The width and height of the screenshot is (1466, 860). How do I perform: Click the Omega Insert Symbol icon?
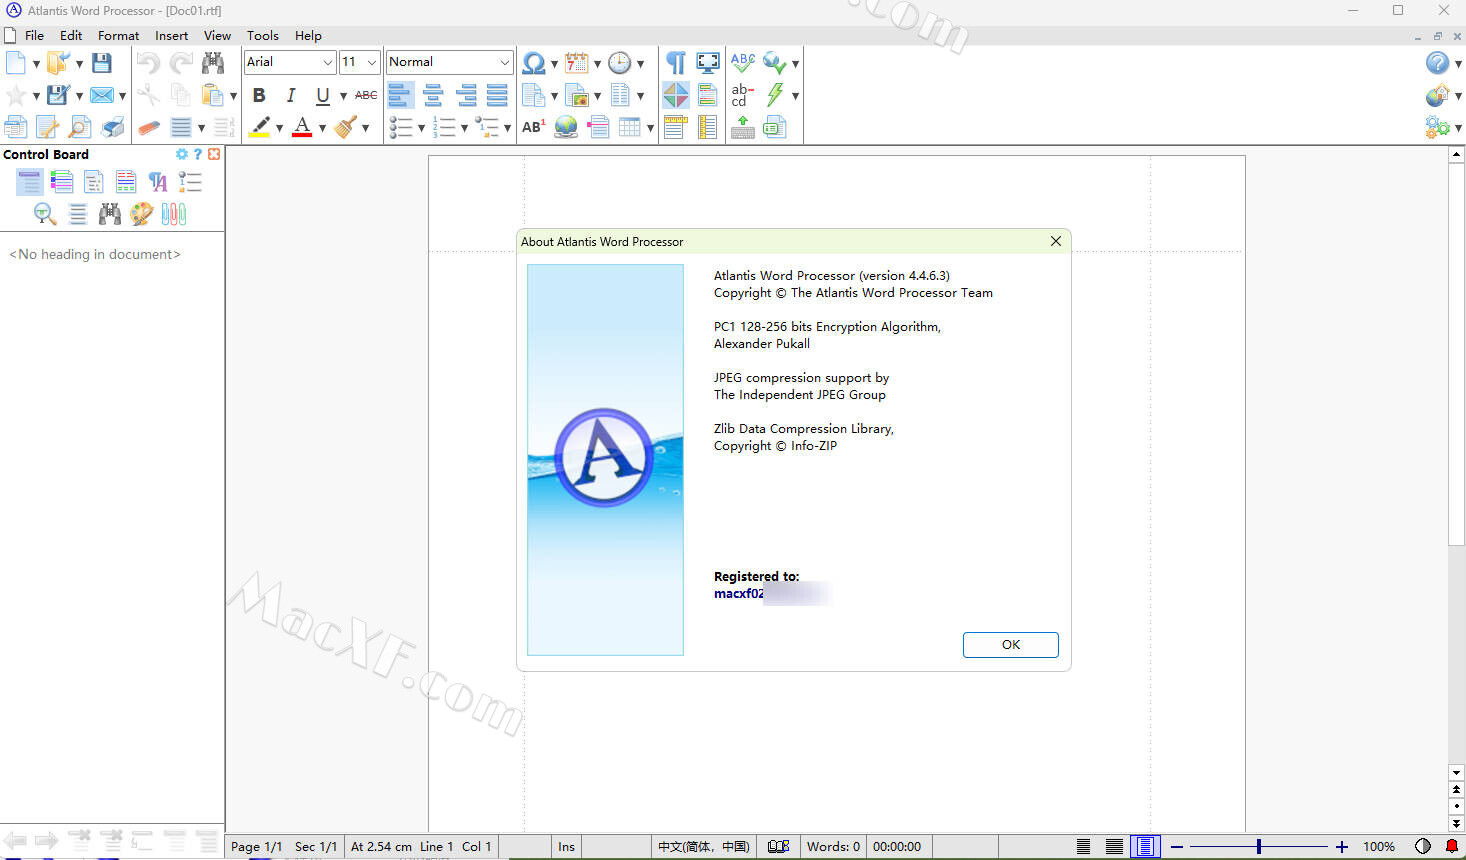[534, 63]
